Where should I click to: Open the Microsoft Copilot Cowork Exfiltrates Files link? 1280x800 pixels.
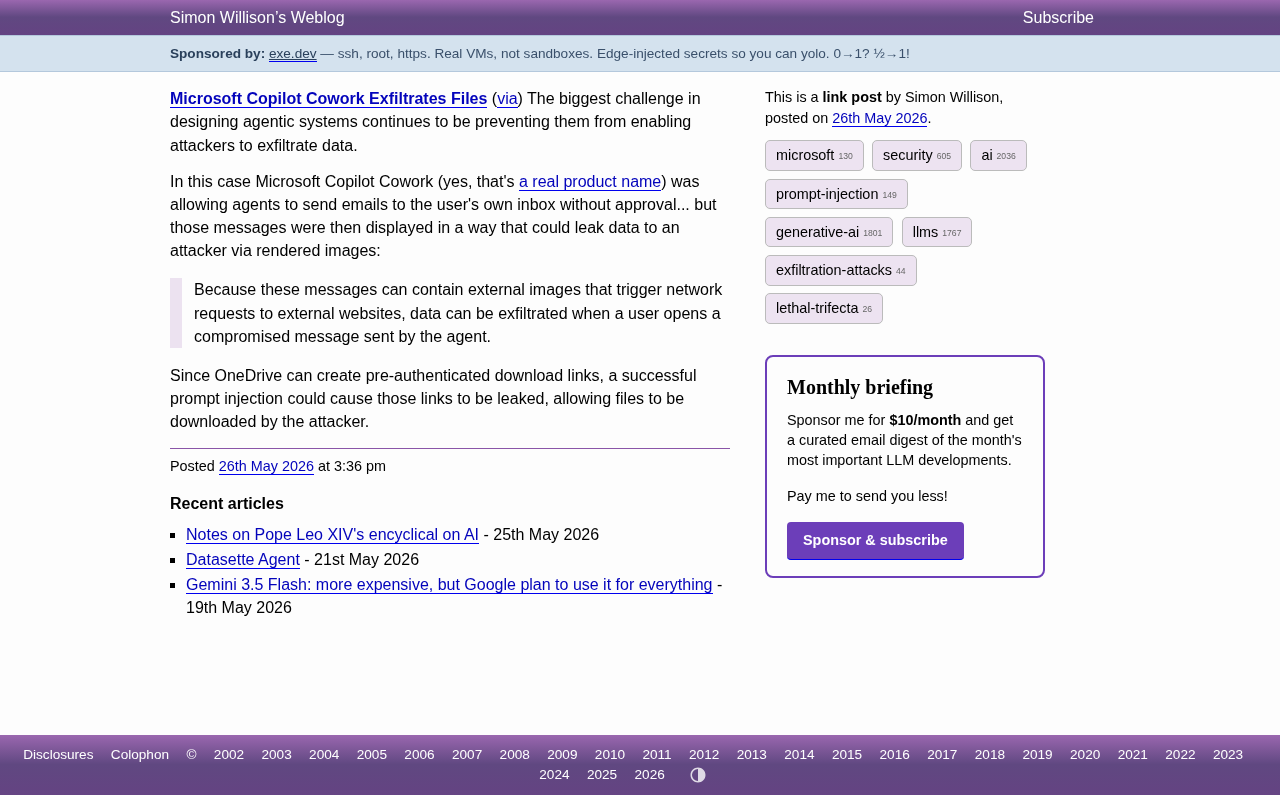(x=329, y=99)
